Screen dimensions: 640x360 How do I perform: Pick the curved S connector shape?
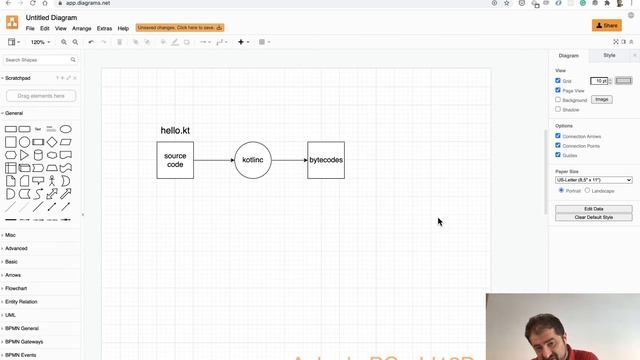[38, 194]
